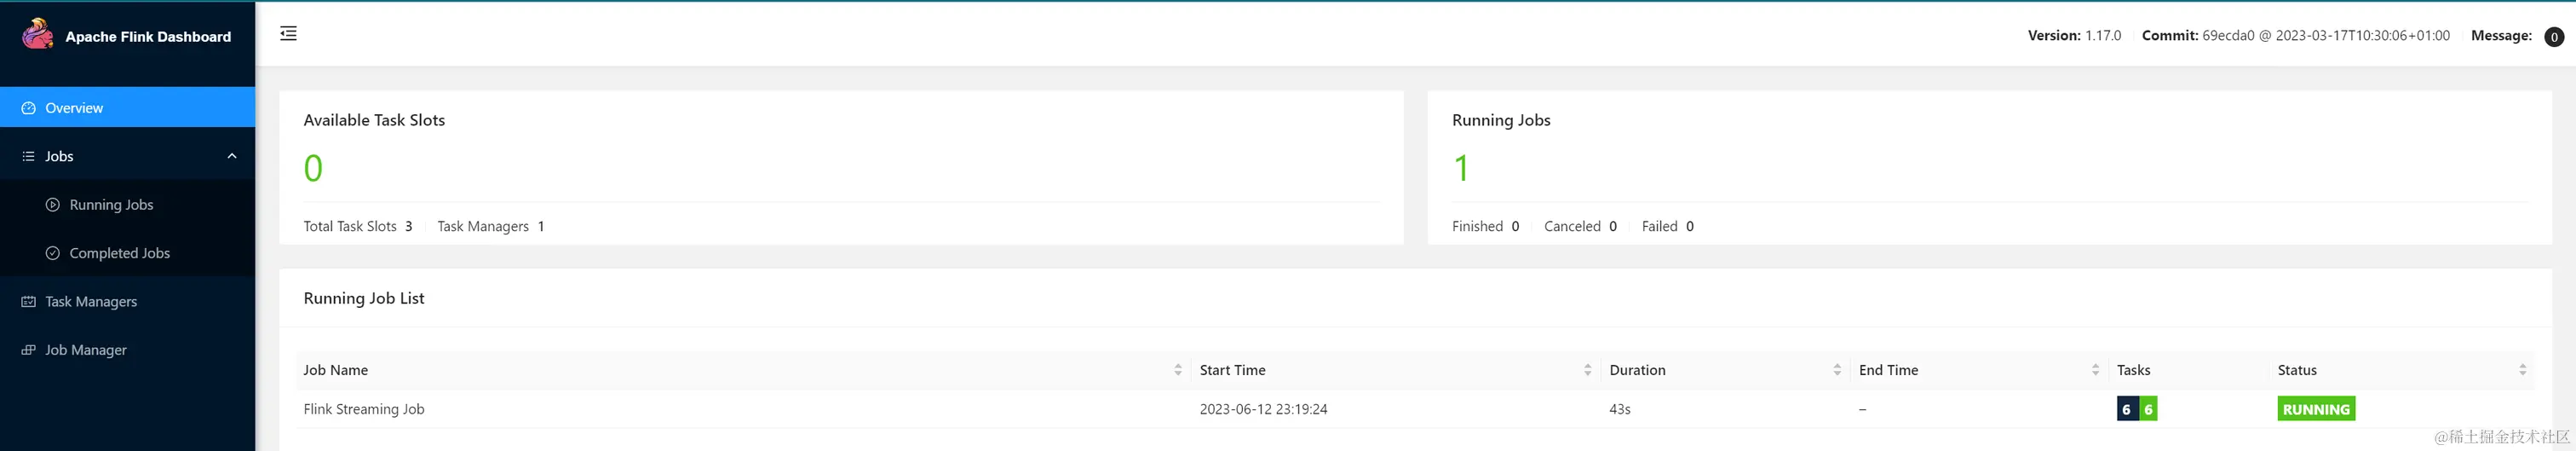This screenshot has height=451, width=2576.
Task: Click the green RUNNING status tag
Action: (x=2316, y=409)
